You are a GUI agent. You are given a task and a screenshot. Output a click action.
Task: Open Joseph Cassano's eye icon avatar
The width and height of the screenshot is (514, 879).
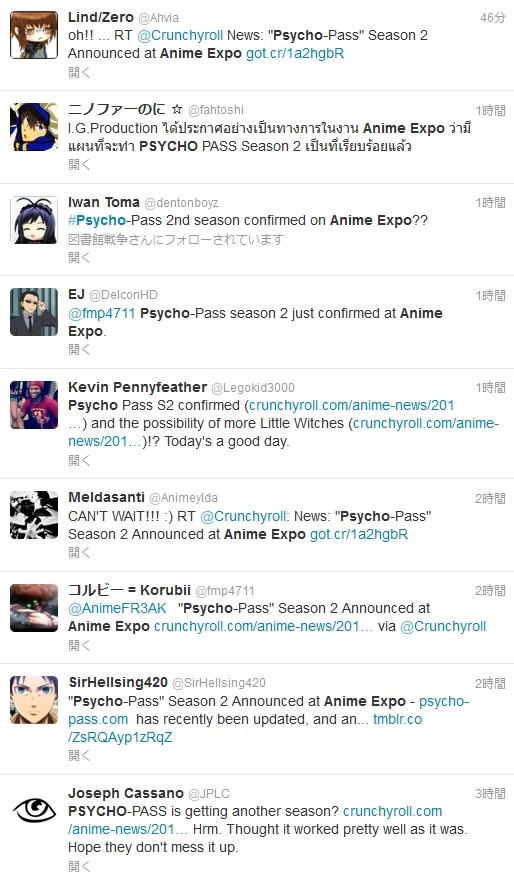click(x=34, y=811)
